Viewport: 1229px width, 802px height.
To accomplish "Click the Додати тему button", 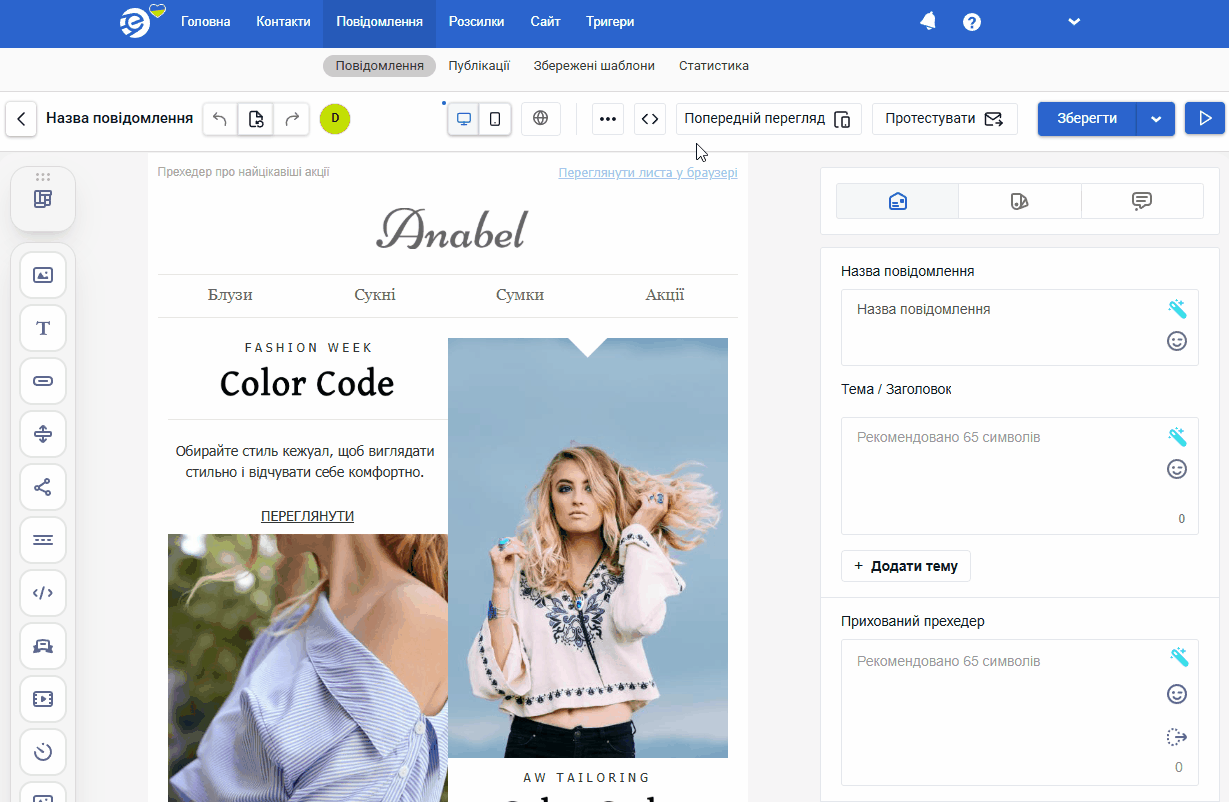I will 906,566.
